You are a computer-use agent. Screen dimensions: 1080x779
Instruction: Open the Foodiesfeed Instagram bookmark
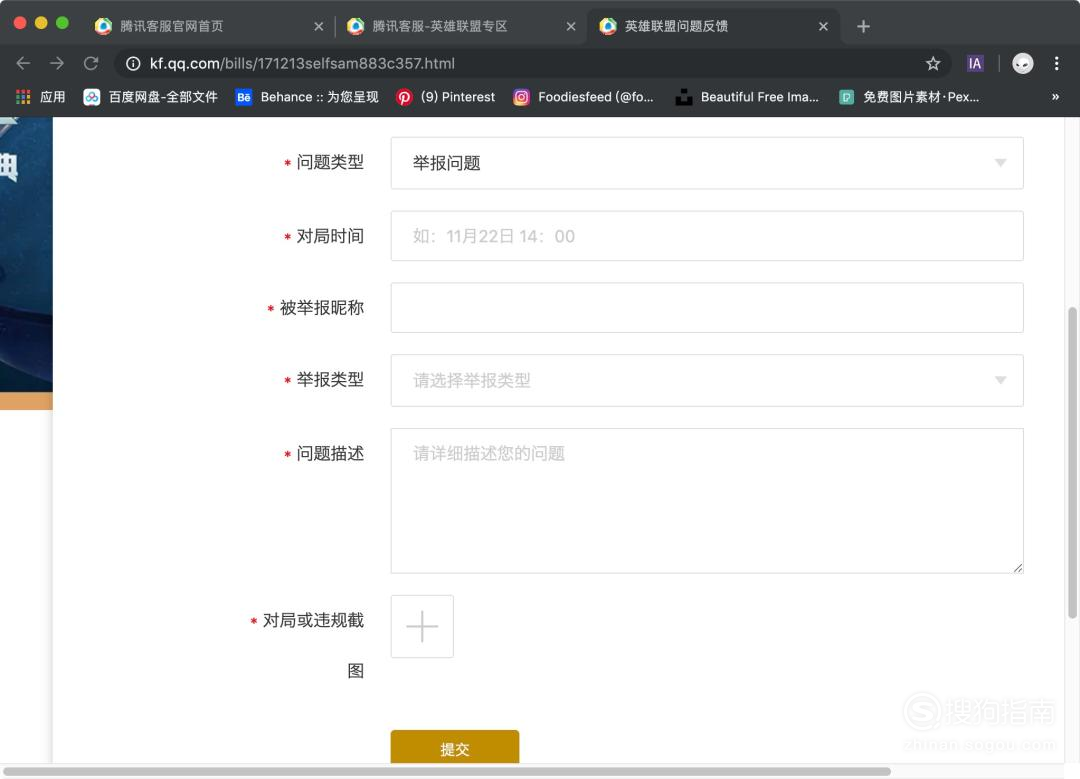(583, 97)
